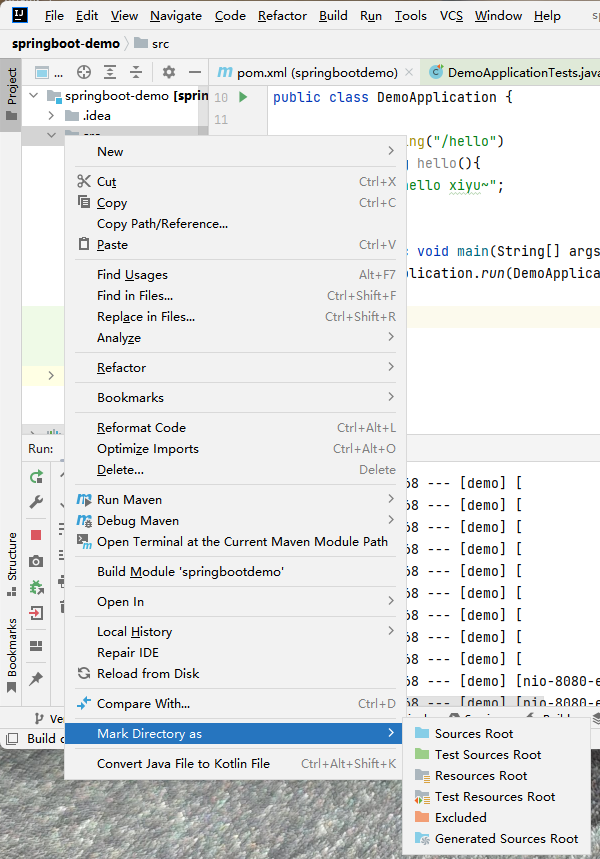The width and height of the screenshot is (600, 859).
Task: Switch to DemoApplicationTests.java tab
Action: point(515,72)
